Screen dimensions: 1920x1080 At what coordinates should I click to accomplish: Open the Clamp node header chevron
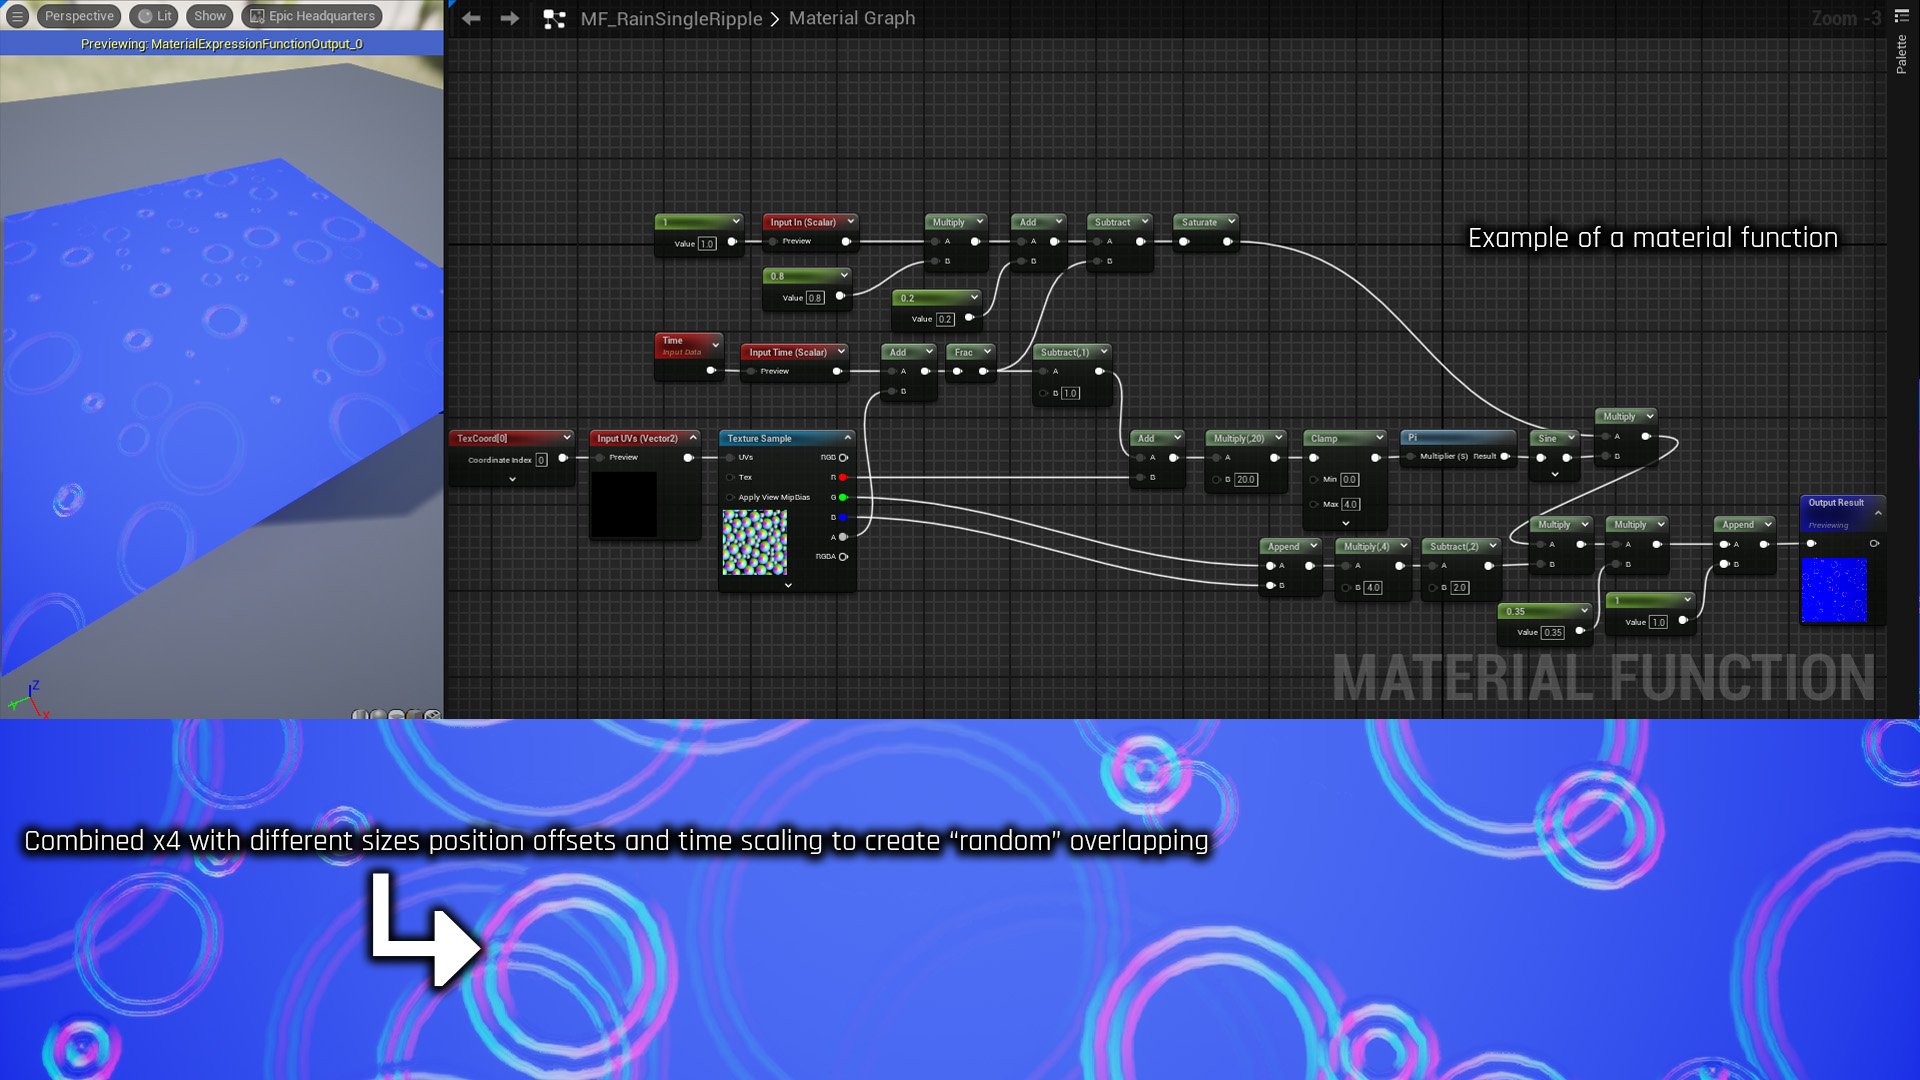point(1379,437)
